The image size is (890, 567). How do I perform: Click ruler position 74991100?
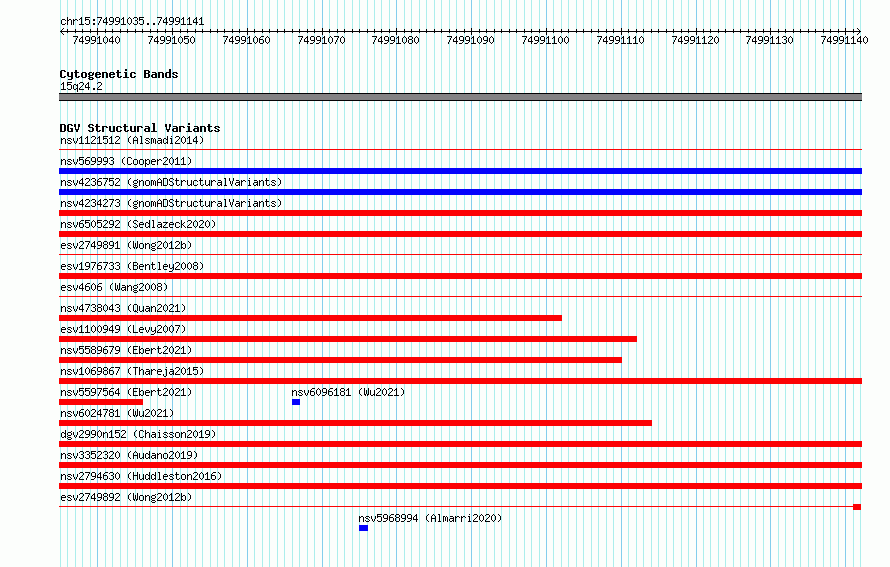(545, 40)
